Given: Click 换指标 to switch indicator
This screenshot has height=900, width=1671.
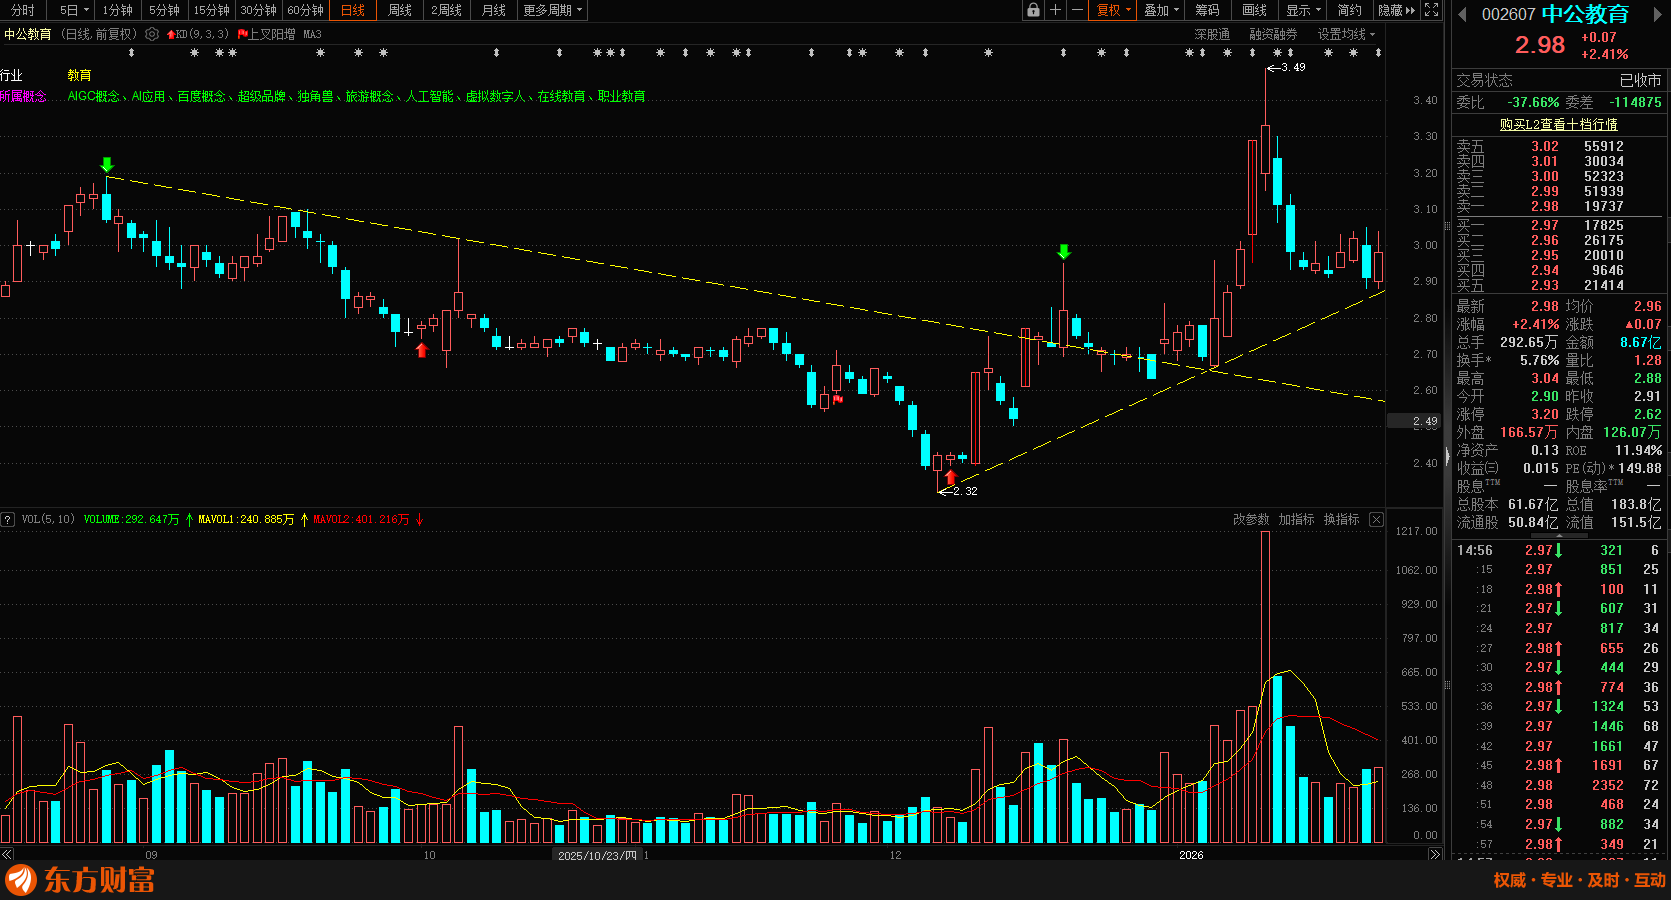Looking at the screenshot, I should (x=1341, y=520).
